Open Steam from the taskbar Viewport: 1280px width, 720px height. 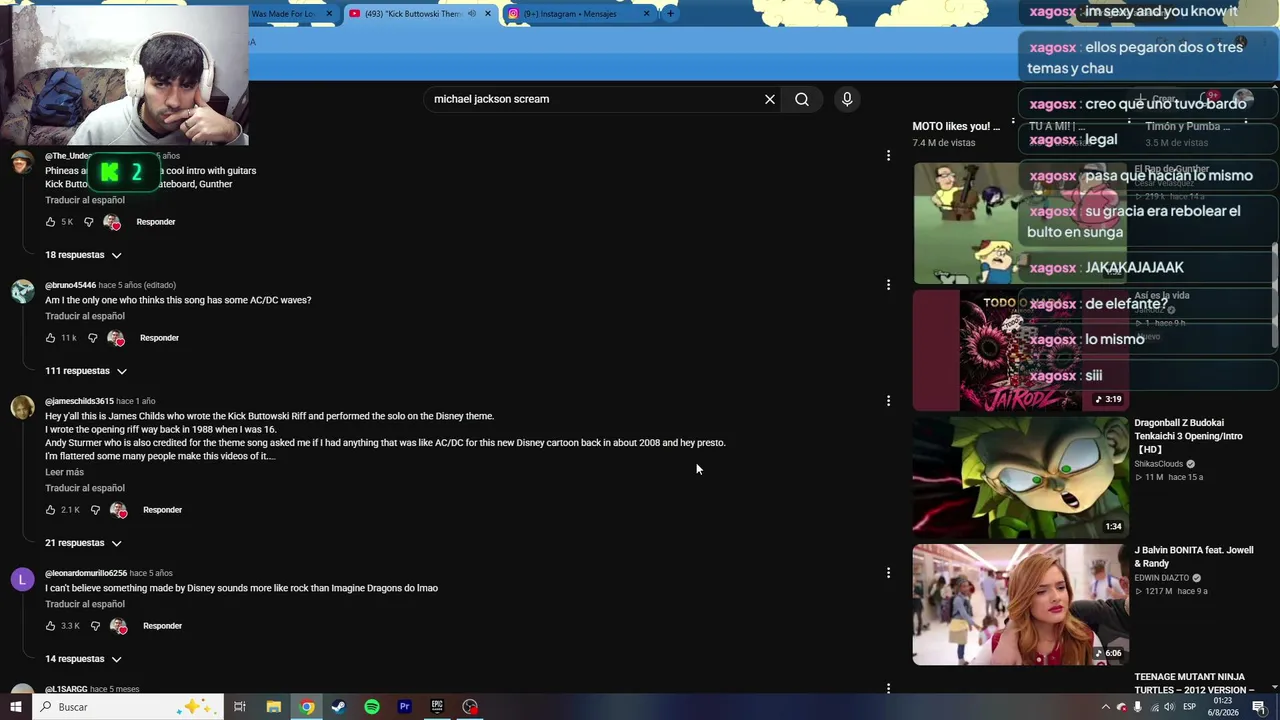coord(339,707)
